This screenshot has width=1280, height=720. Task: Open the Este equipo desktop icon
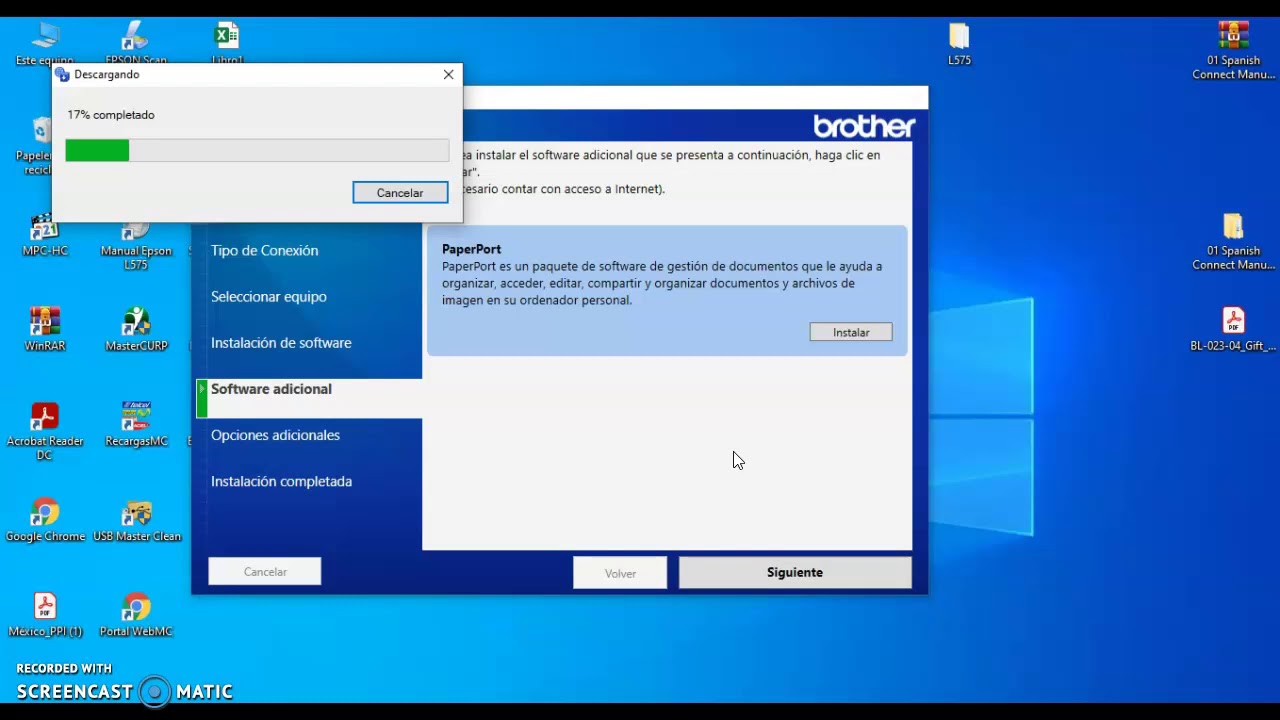pyautogui.click(x=44, y=44)
